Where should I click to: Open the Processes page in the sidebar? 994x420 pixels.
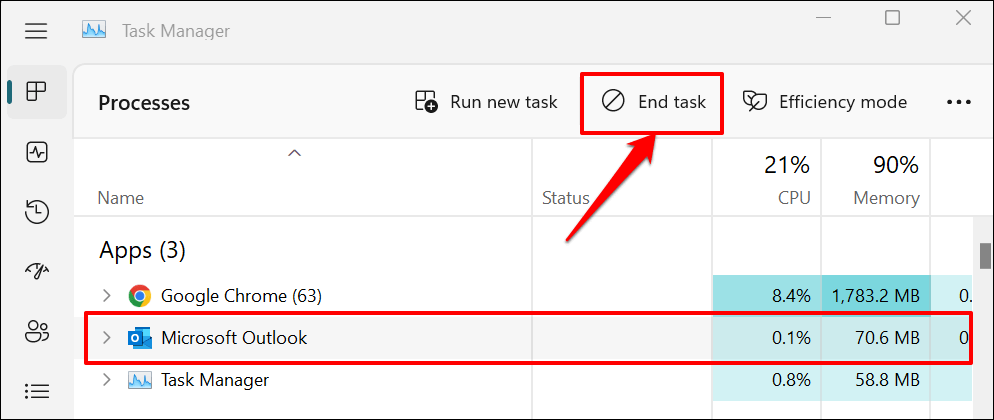coord(37,92)
